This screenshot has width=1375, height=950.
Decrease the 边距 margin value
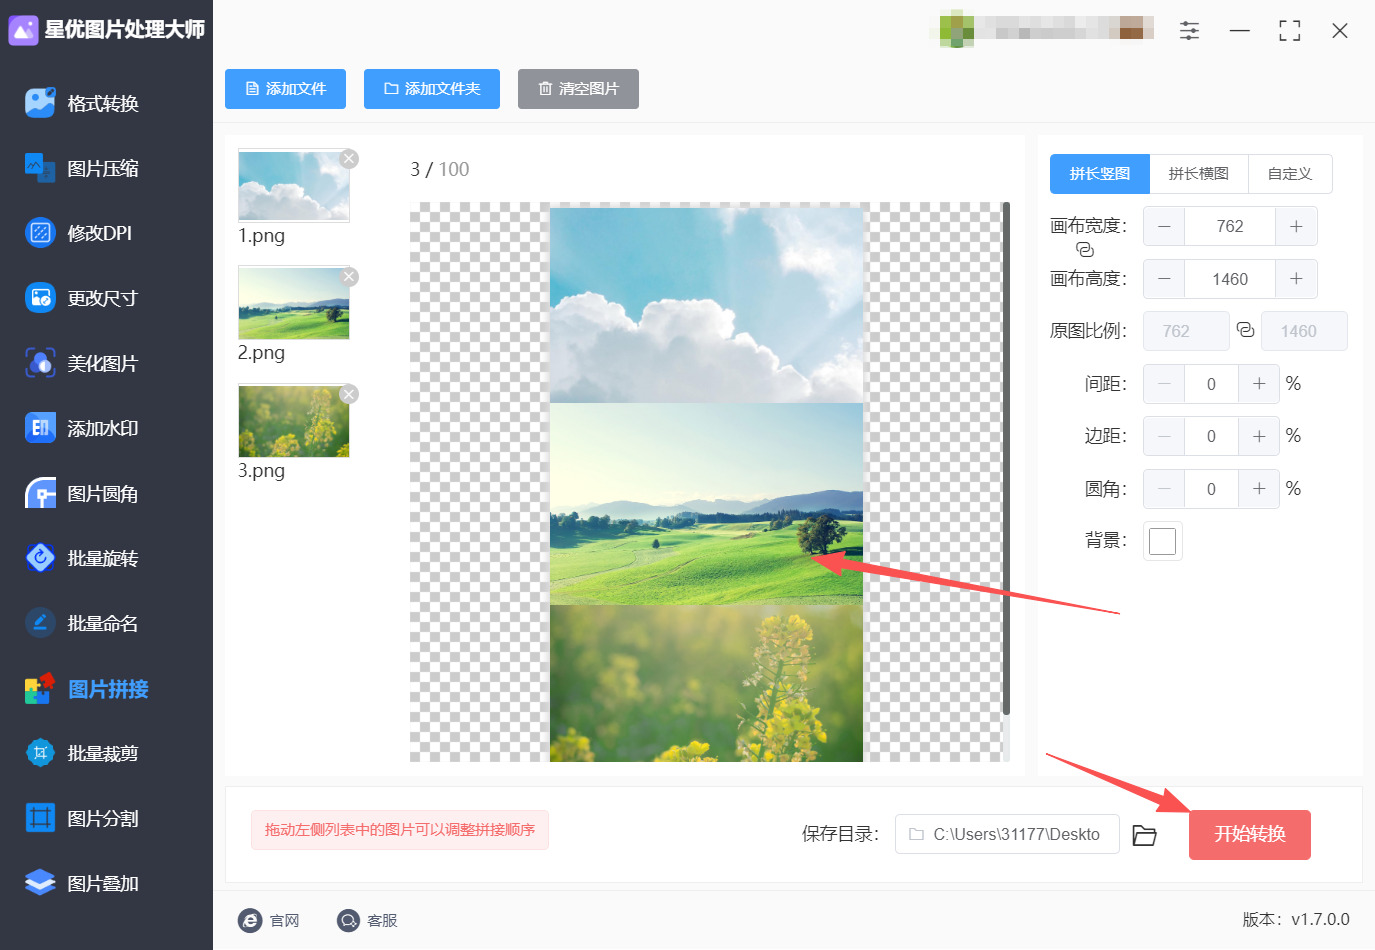(x=1164, y=436)
